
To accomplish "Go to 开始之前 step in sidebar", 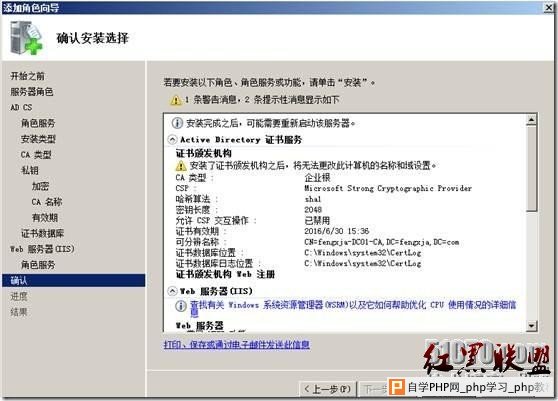I will pos(27,76).
